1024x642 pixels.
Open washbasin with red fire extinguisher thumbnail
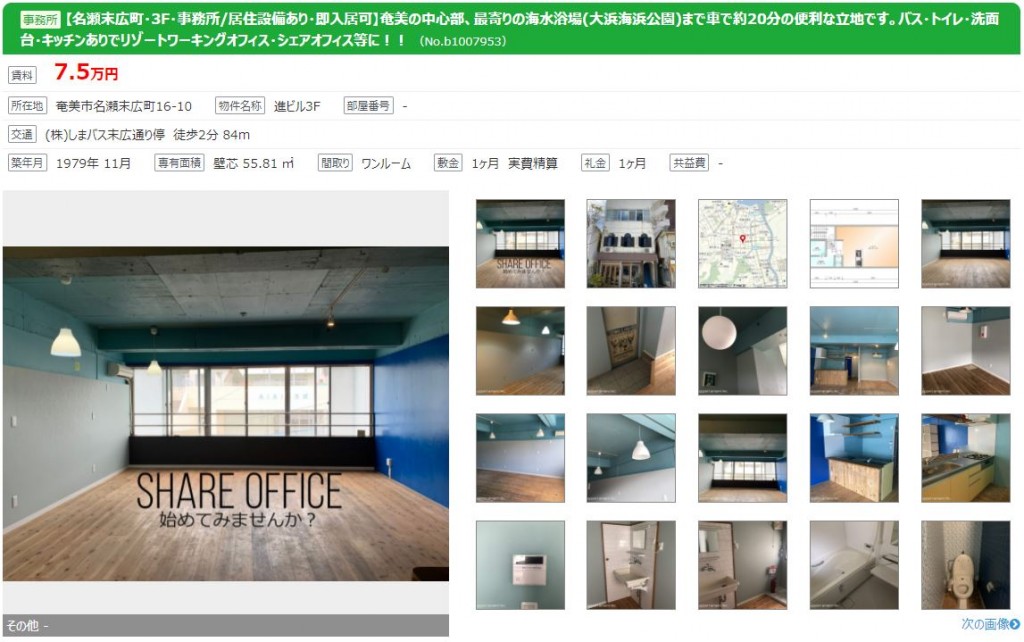point(743,565)
